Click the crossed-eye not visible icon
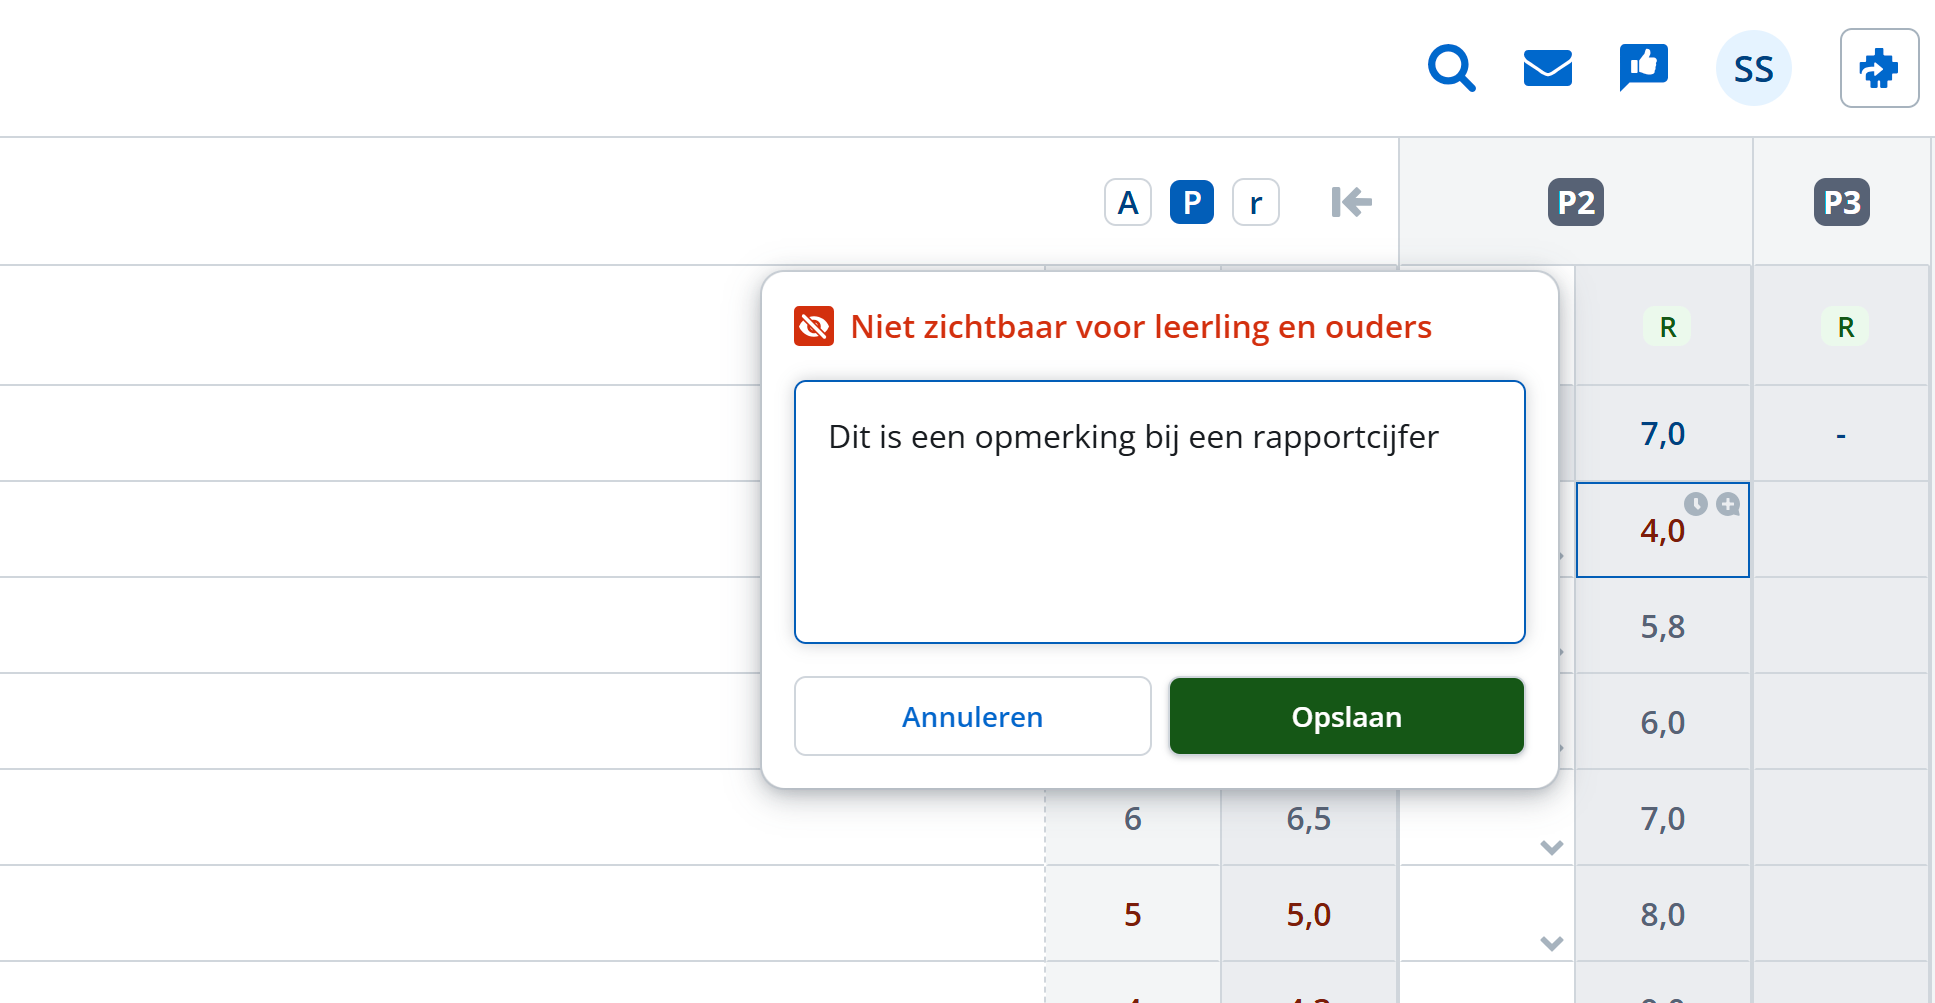This screenshot has width=1935, height=1003. click(814, 326)
